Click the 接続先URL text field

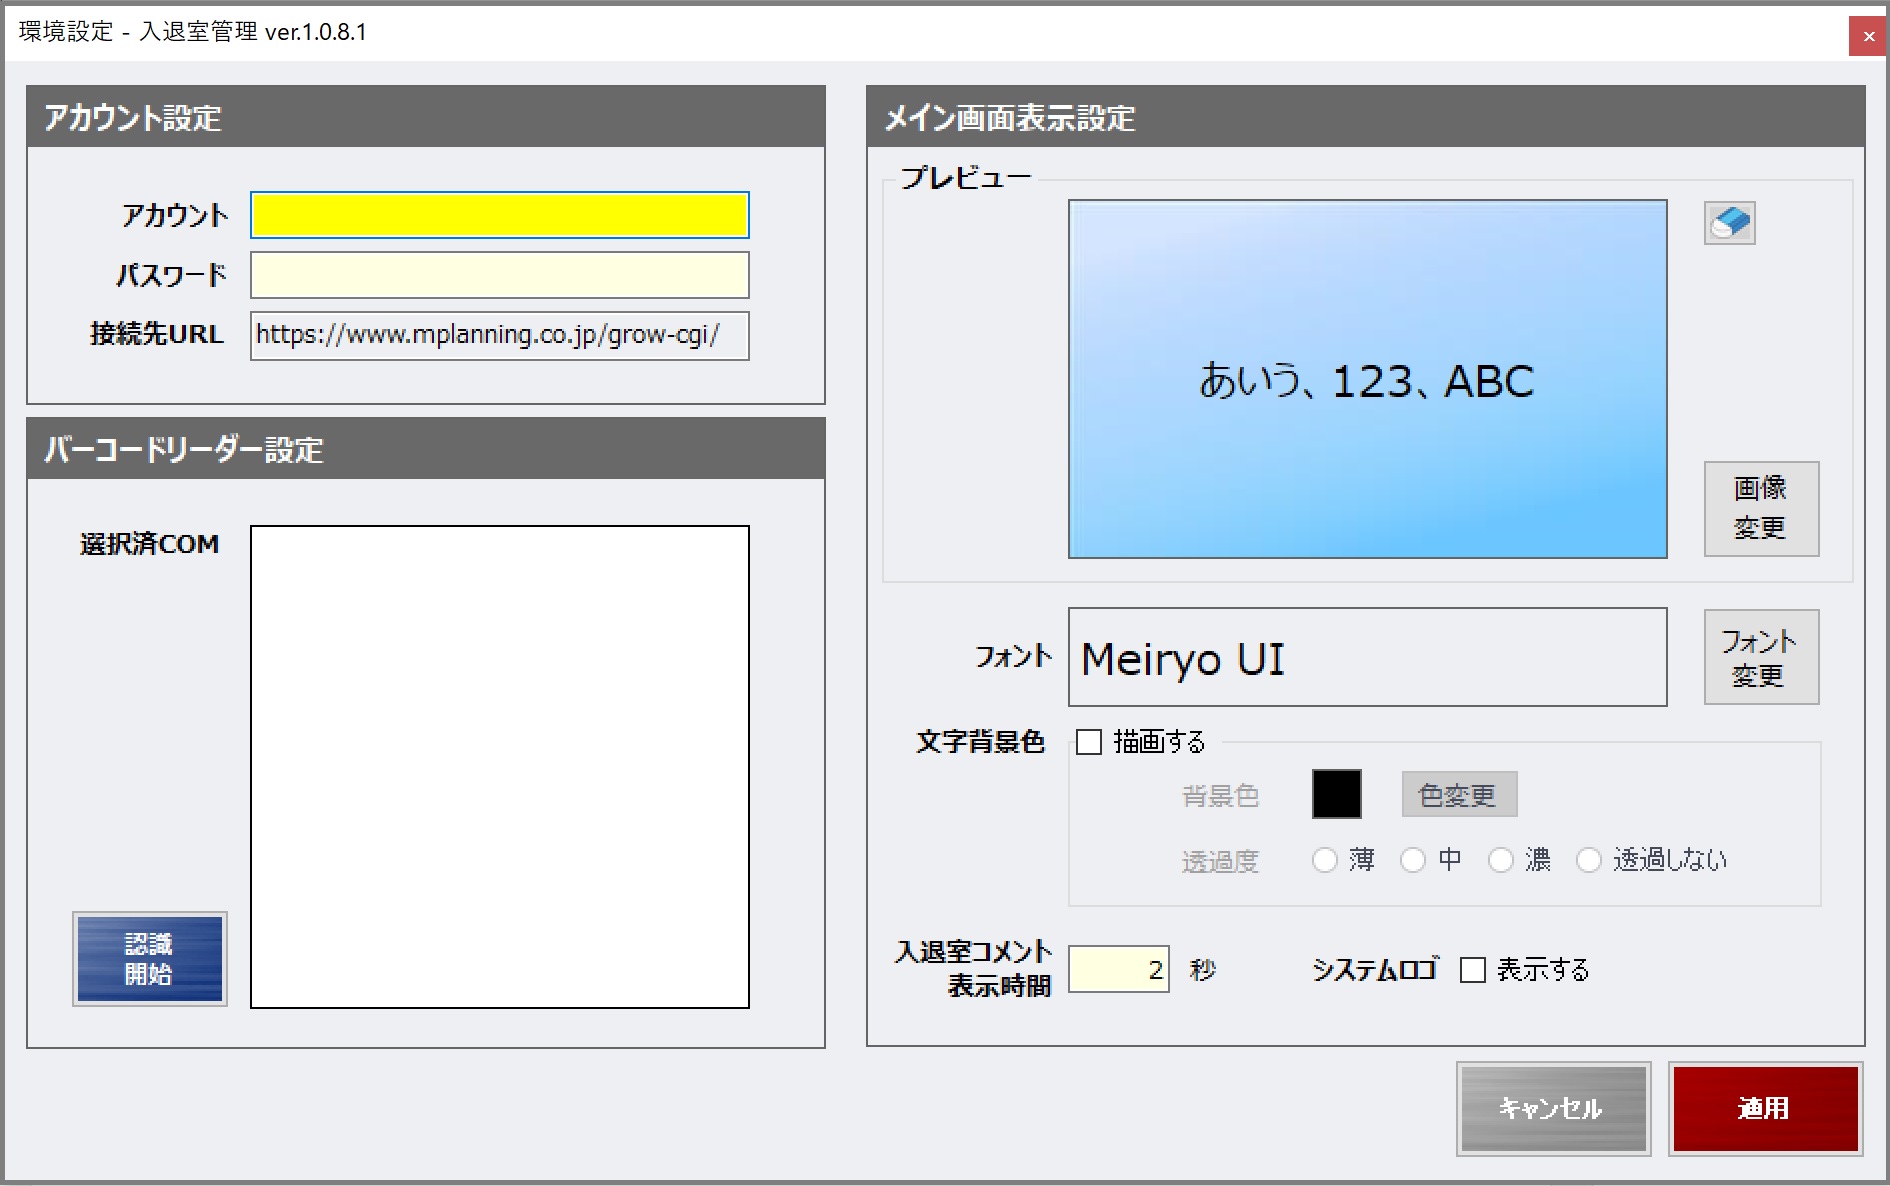point(499,335)
